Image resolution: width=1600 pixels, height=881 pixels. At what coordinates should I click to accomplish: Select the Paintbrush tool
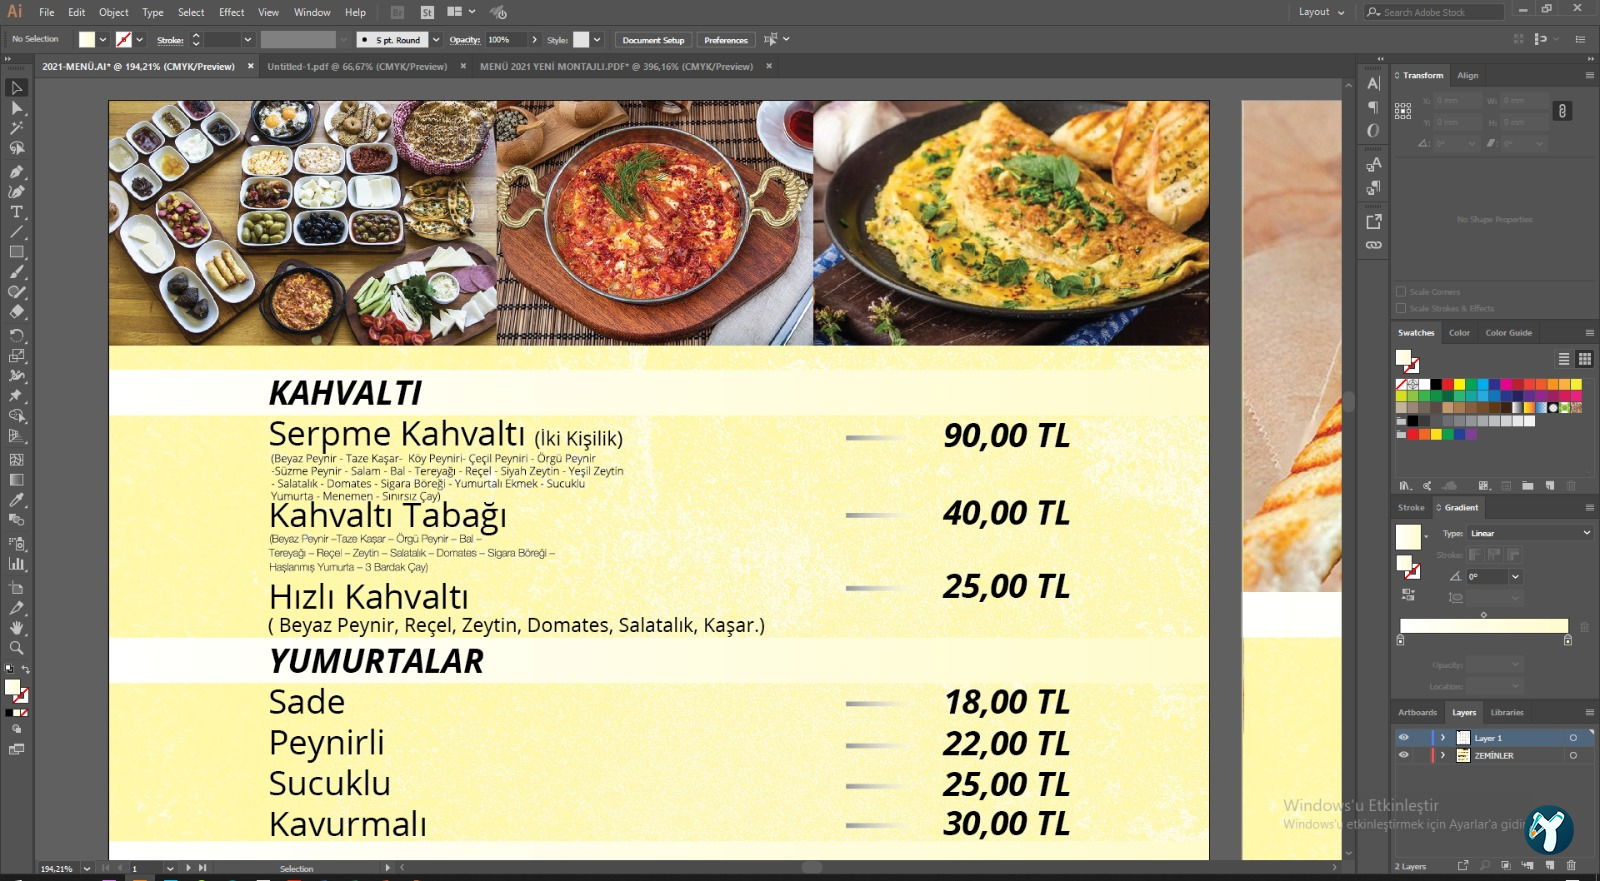point(16,272)
